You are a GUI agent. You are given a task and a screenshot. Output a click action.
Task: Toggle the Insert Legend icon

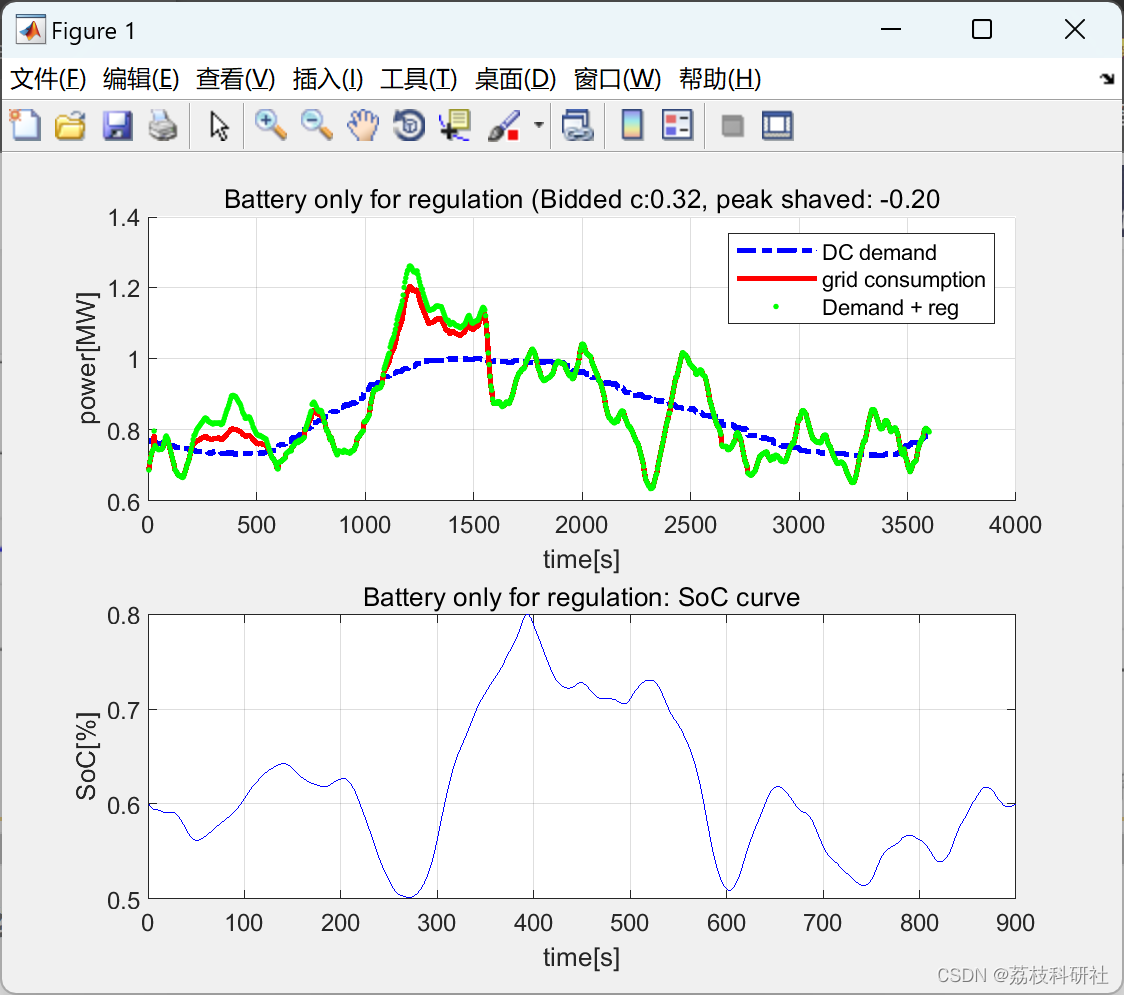(x=677, y=125)
